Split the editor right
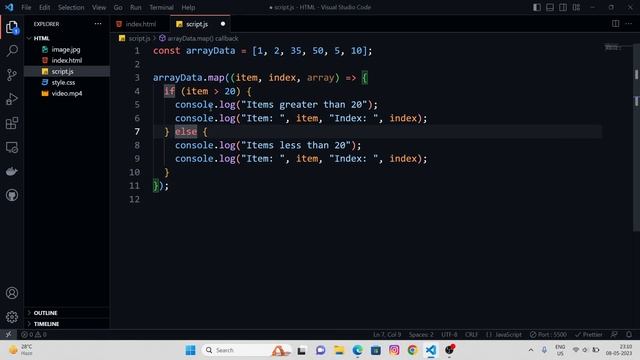640x360 pixels. 616,24
